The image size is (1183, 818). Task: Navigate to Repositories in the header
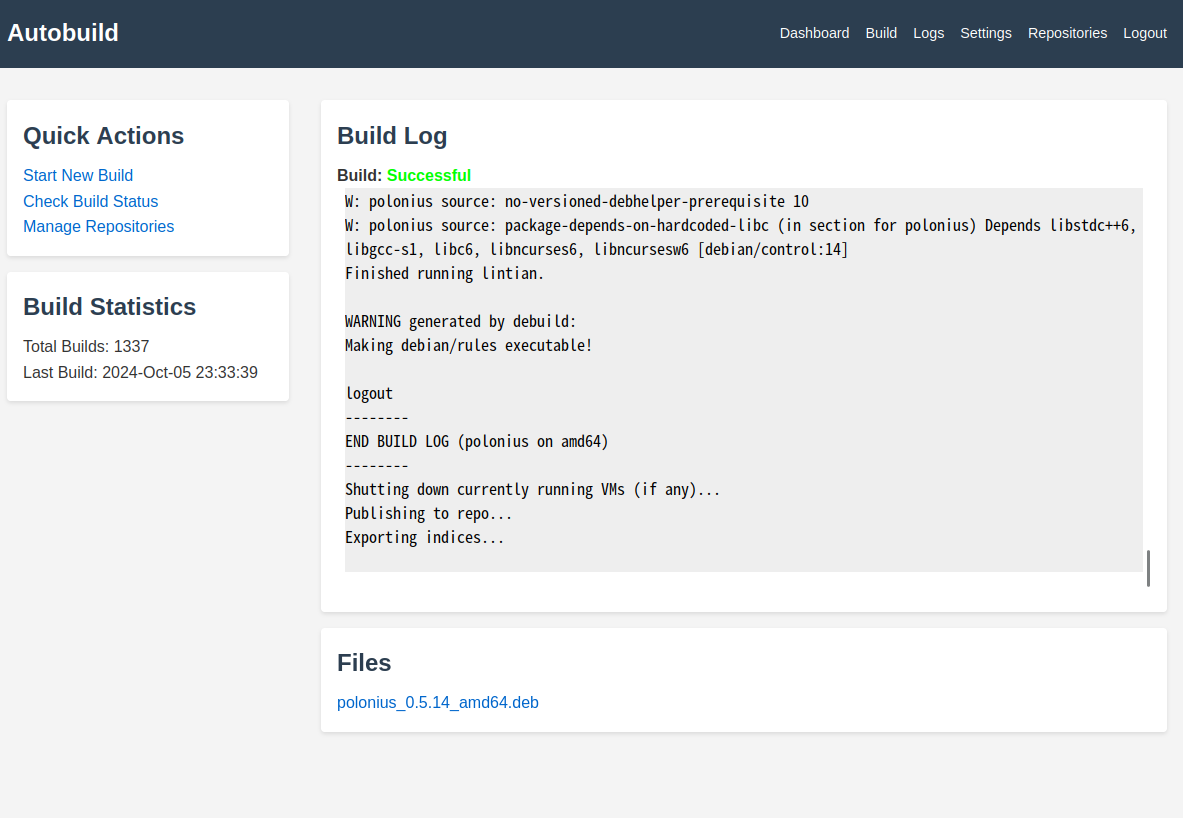[1067, 33]
